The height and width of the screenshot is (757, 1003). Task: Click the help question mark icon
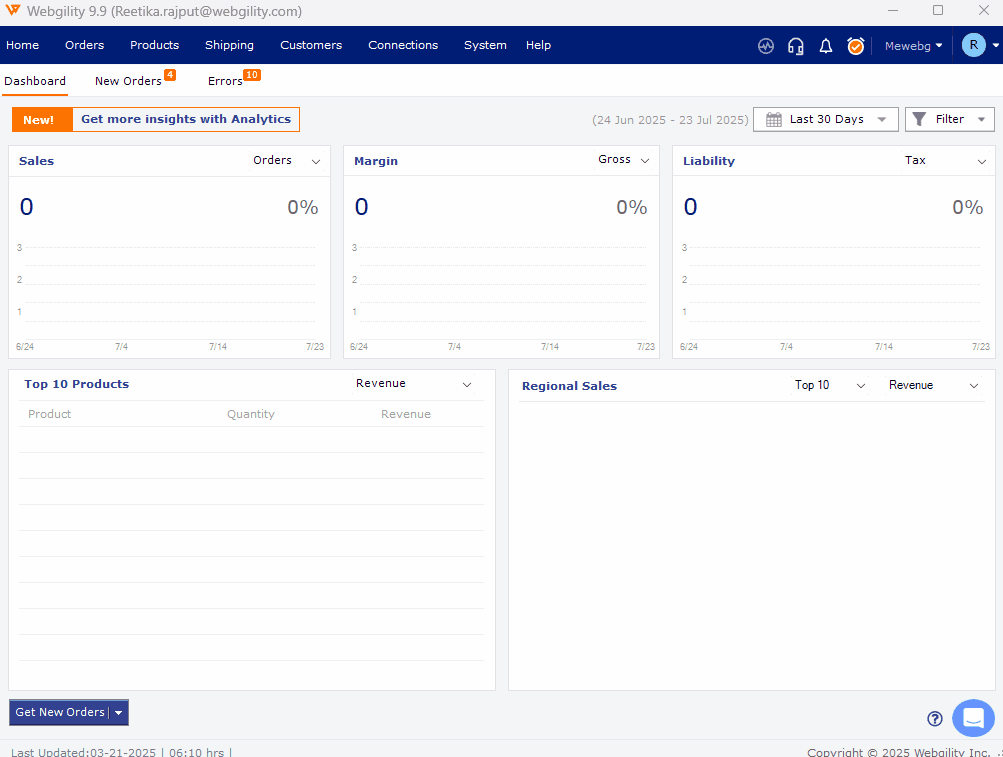coord(935,718)
